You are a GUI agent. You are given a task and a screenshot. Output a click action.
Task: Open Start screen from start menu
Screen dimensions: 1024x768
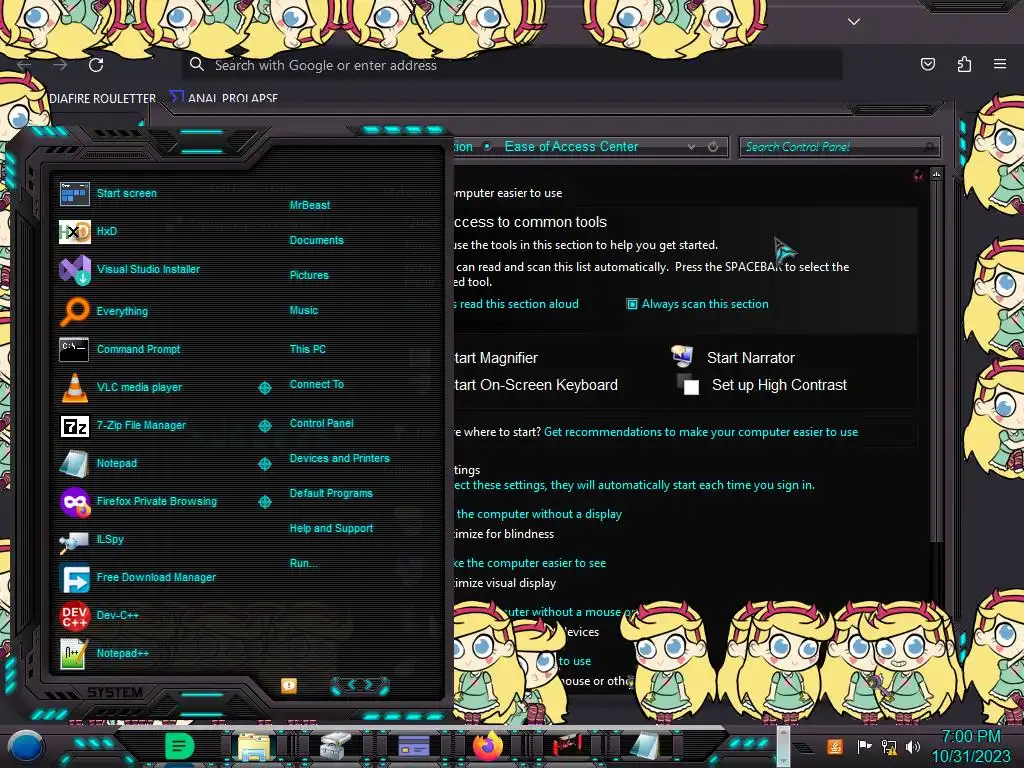[x=108, y=193]
